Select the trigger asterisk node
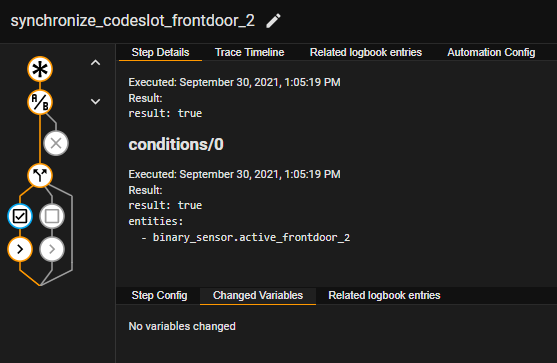This screenshot has width=557, height=363. (x=40, y=69)
